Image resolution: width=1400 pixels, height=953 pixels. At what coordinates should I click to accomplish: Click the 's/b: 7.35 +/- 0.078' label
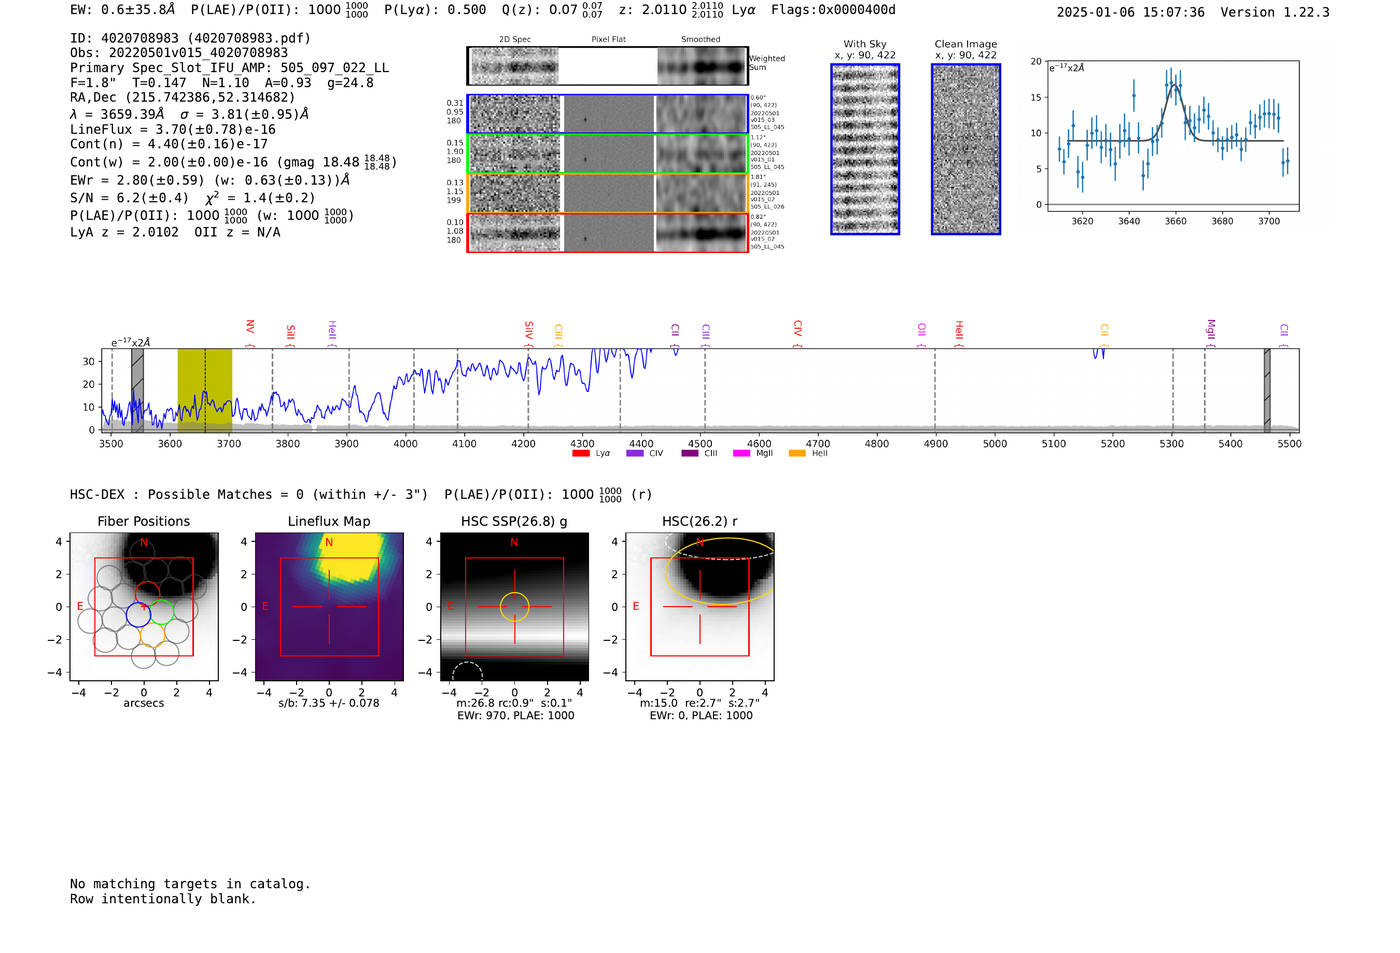[x=329, y=703]
